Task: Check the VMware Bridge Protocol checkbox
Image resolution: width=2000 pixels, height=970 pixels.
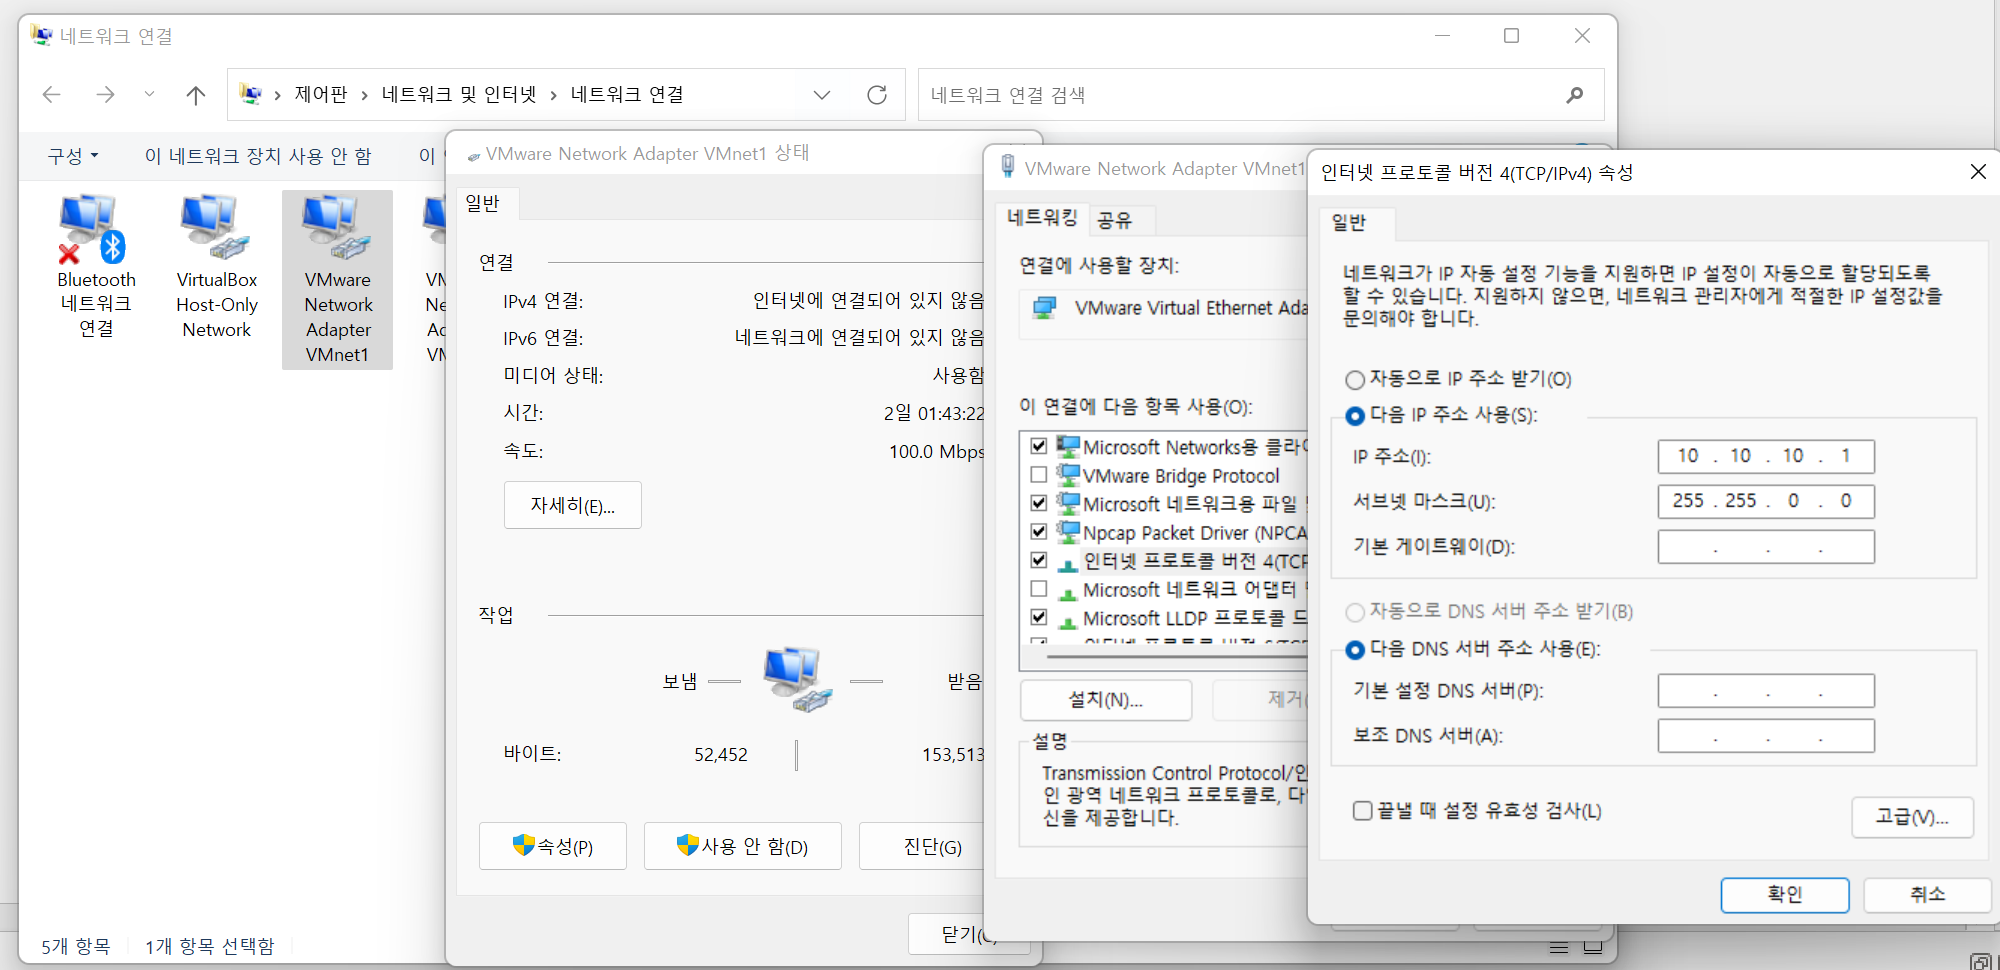Action: 1039,475
